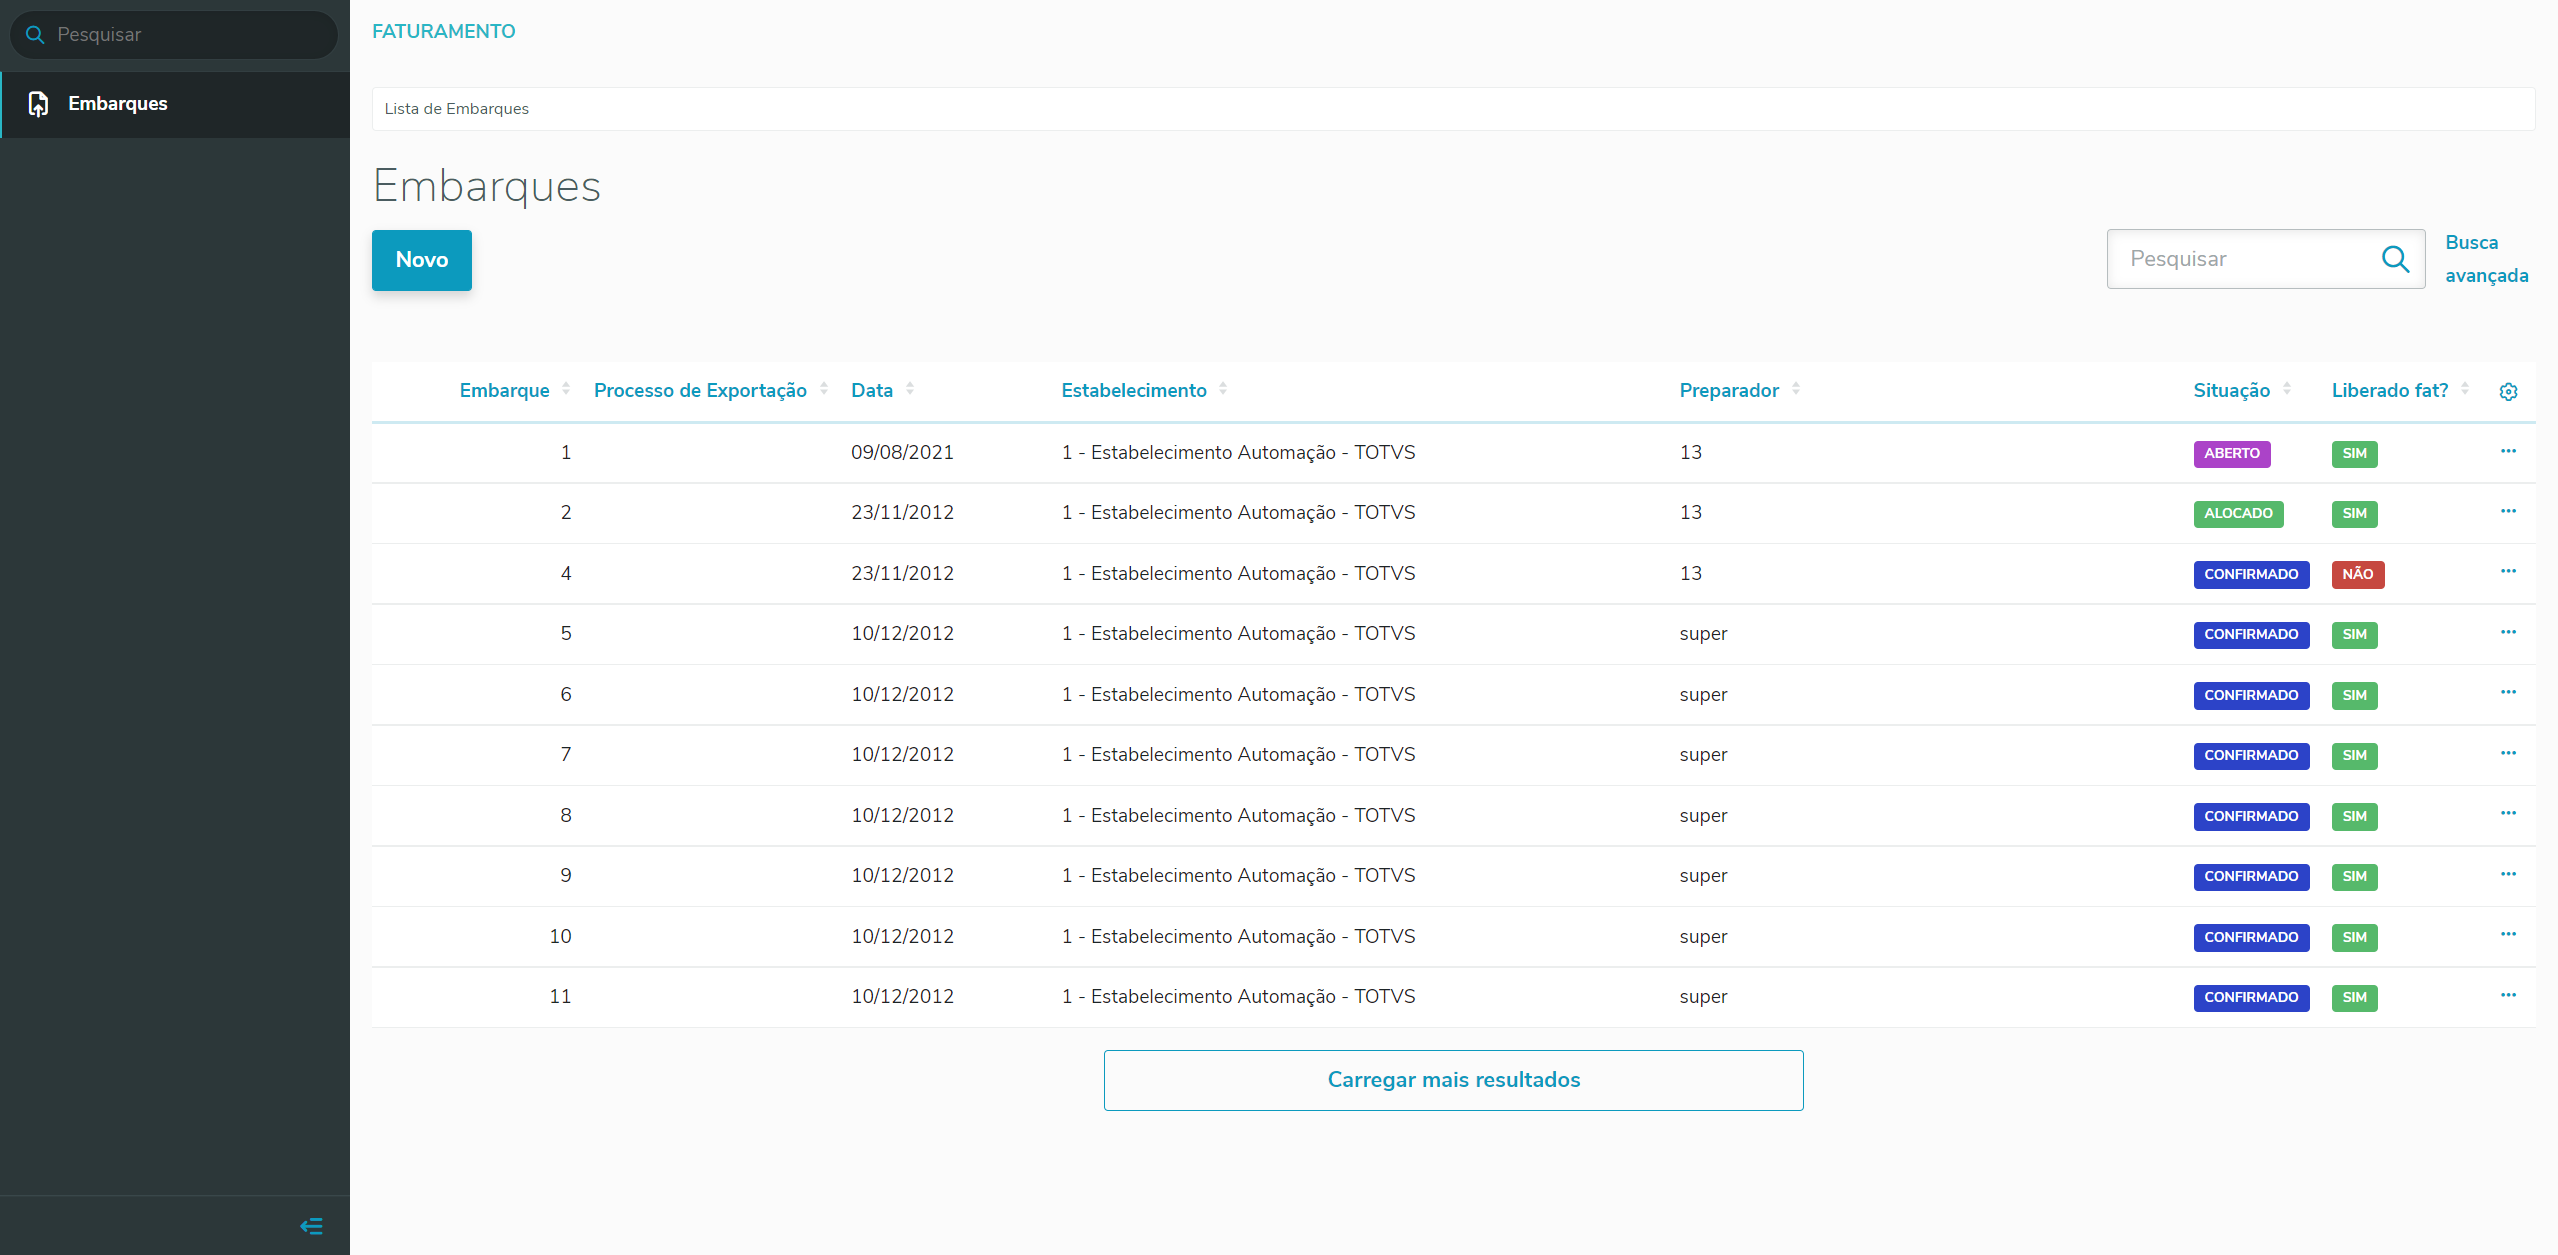Click the sidebar search magnifier icon
This screenshot has height=1255, width=2558.
[x=35, y=35]
